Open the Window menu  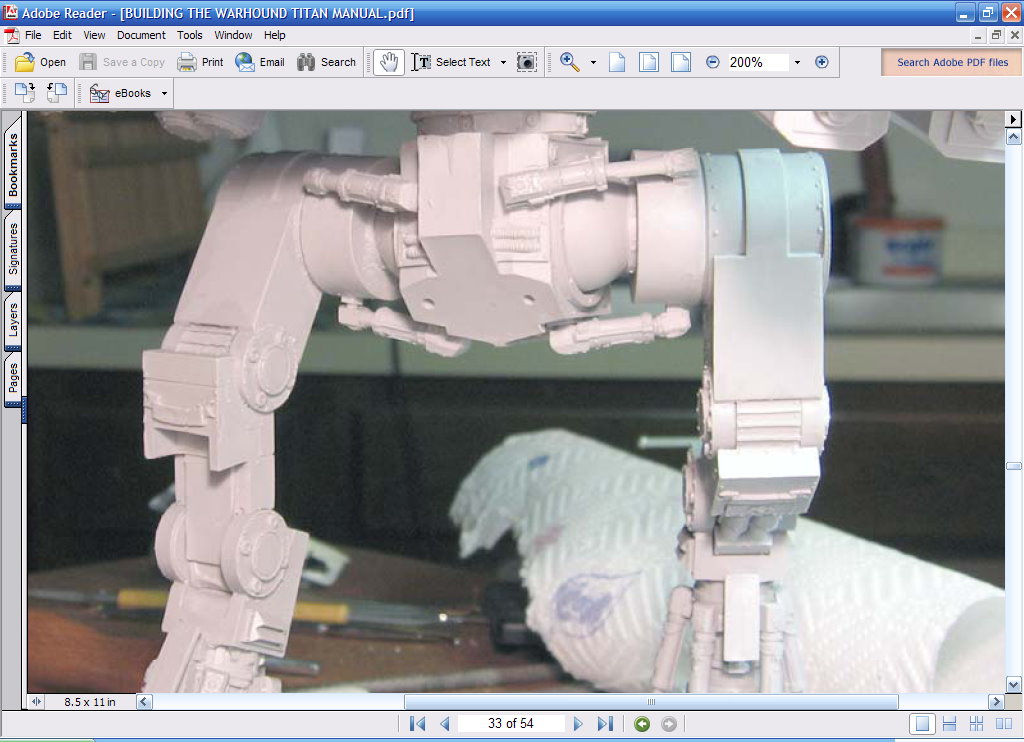click(x=233, y=35)
